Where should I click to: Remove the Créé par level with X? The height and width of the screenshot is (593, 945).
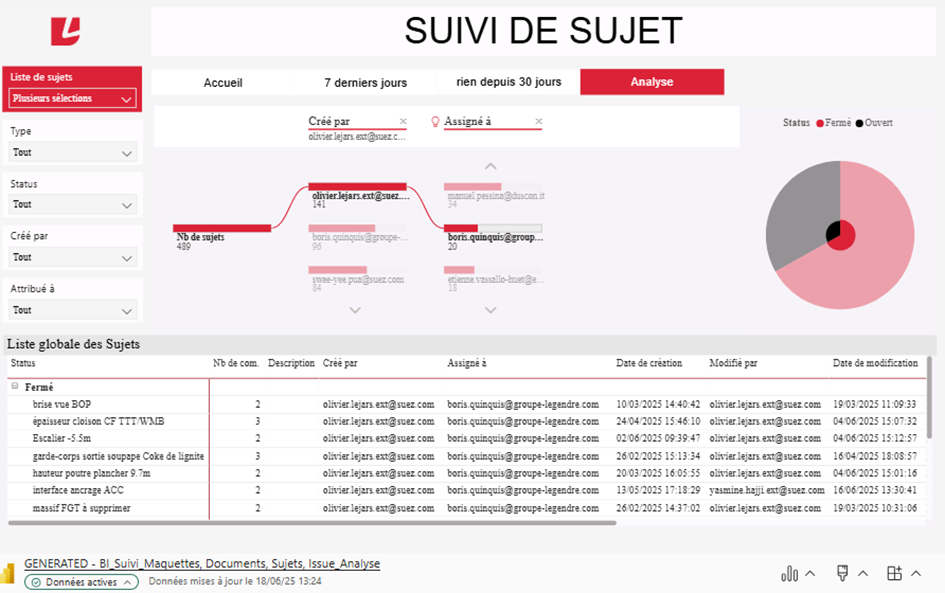point(403,121)
